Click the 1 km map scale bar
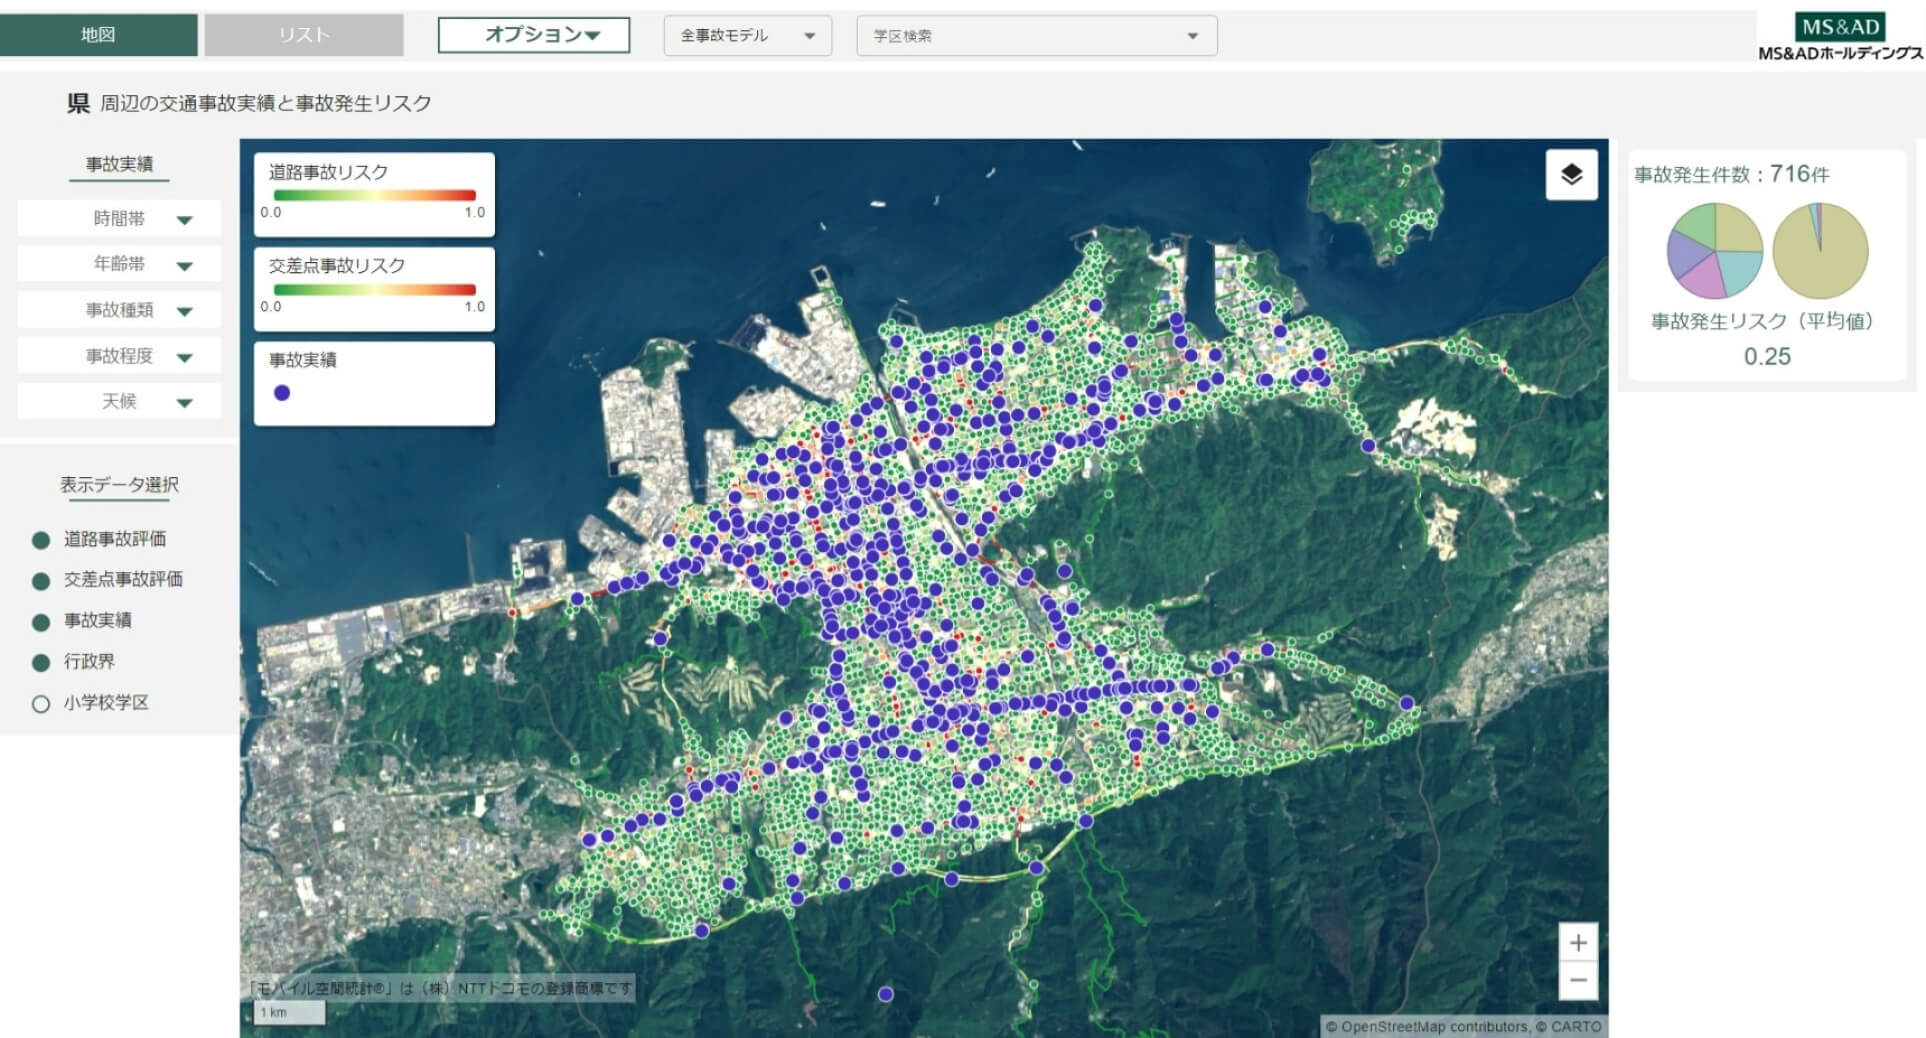This screenshot has width=1926, height=1038. pyautogui.click(x=289, y=1012)
